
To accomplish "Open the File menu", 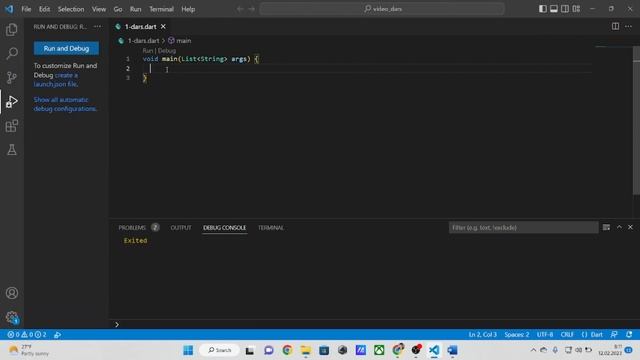I will click(x=26, y=9).
